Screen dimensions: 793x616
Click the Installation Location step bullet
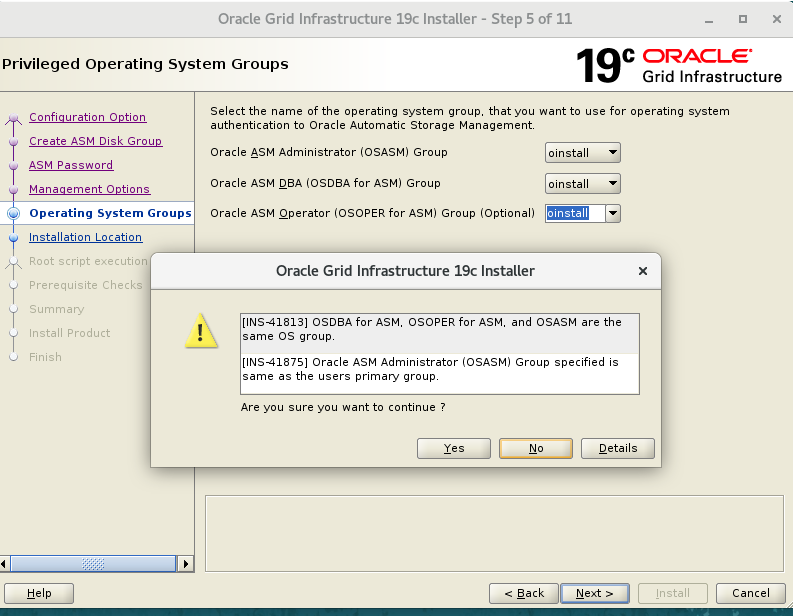pyautogui.click(x=14, y=238)
